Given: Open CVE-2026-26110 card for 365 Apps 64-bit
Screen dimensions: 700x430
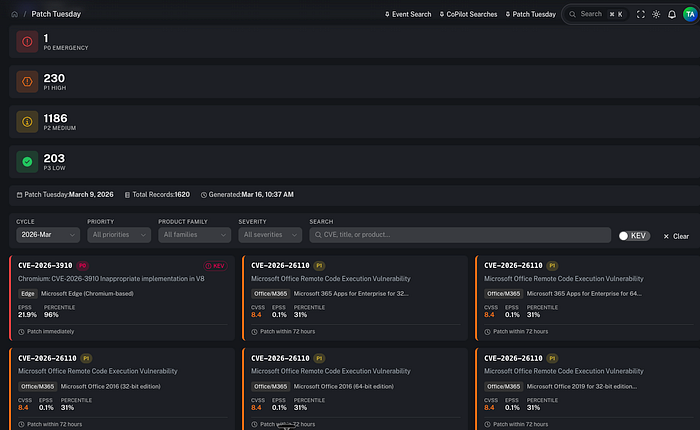Looking at the screenshot, I should click(513, 266).
